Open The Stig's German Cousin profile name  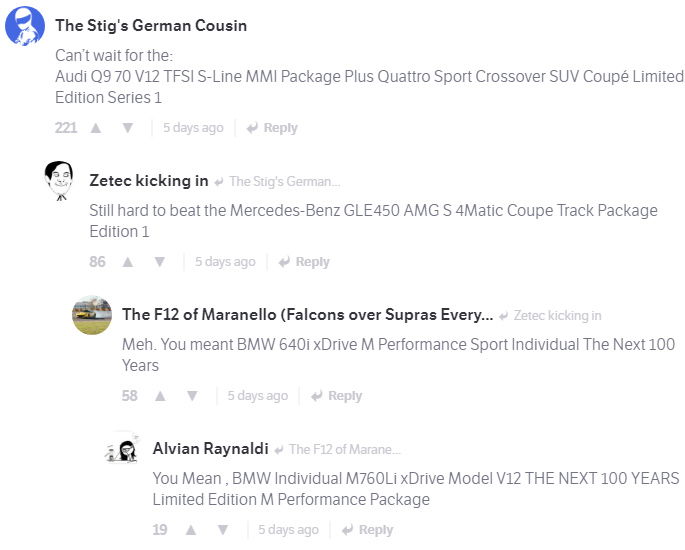click(x=151, y=25)
